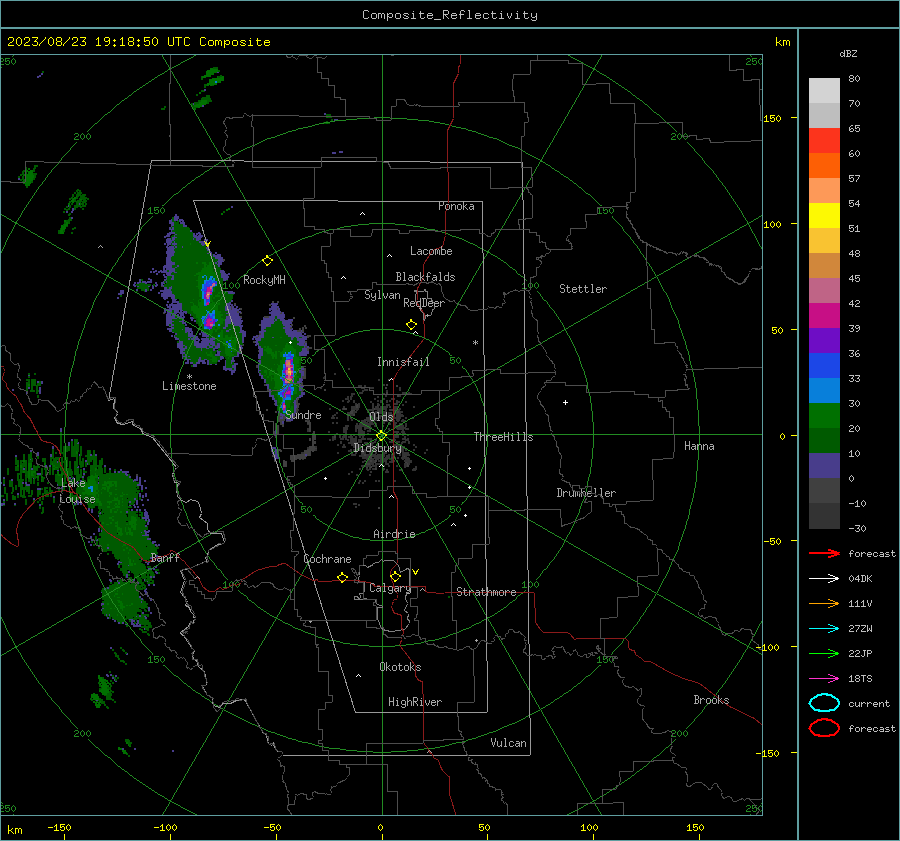Click the 'Airdrie' city label
This screenshot has height=841, width=900.
click(x=394, y=534)
